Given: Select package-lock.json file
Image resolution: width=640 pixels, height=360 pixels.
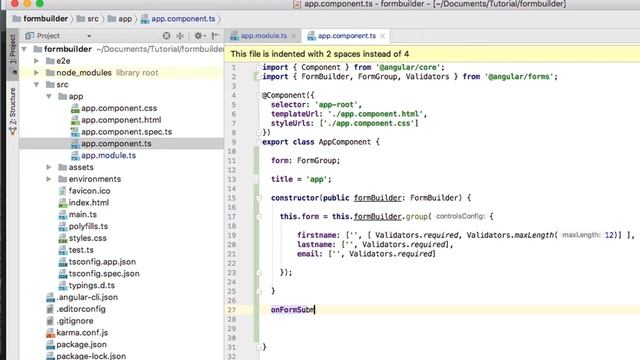Looking at the screenshot, I should tap(91, 356).
